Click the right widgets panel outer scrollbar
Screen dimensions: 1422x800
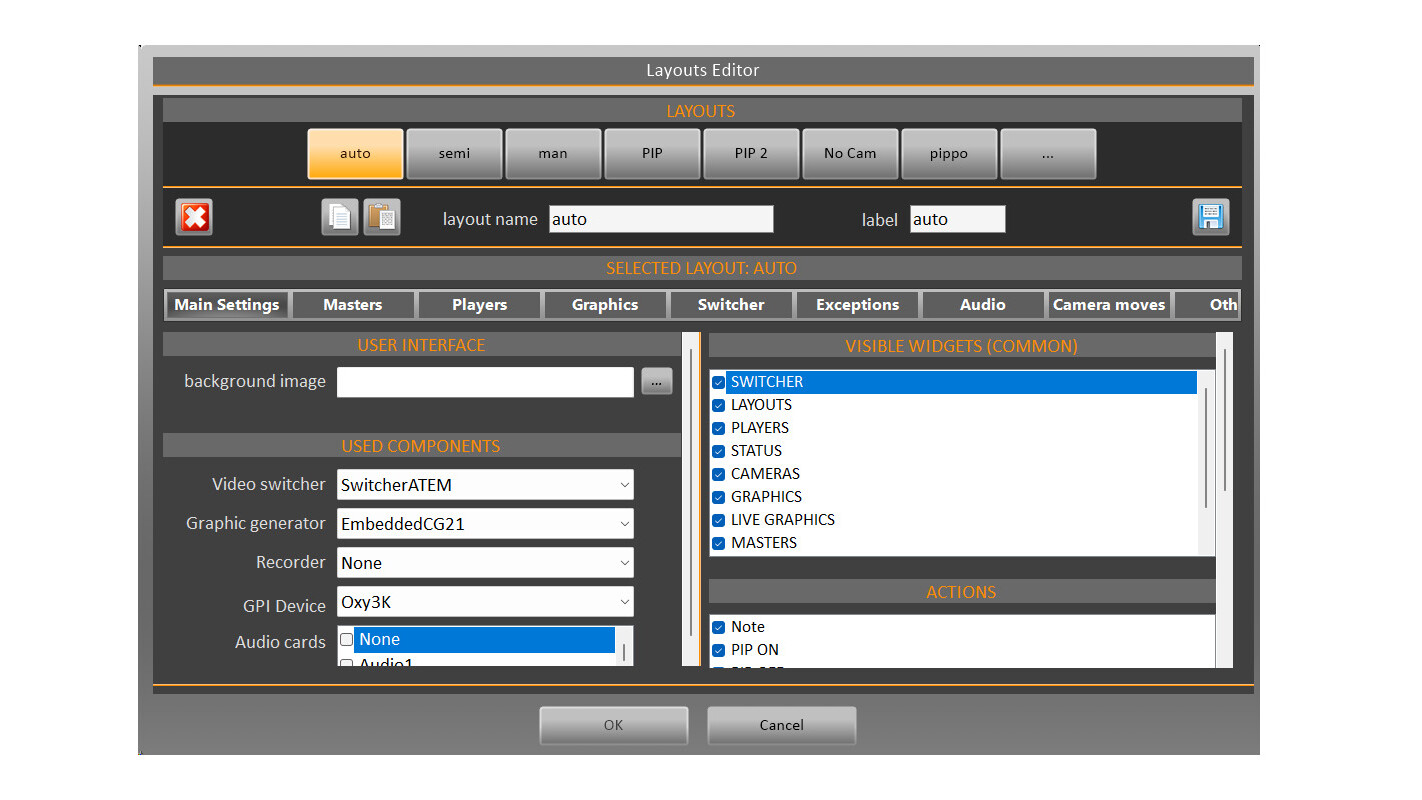(x=1224, y=420)
